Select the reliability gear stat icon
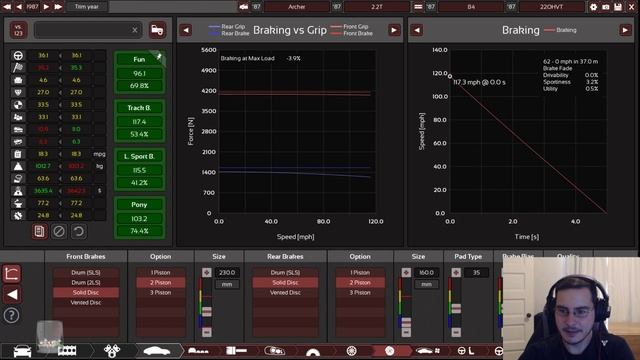 [18, 216]
